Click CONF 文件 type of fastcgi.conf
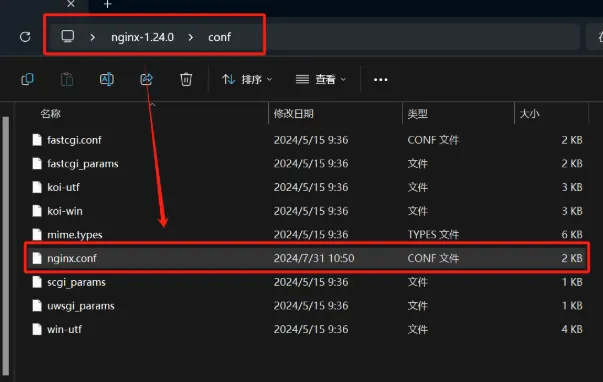This screenshot has width=603, height=382. pyautogui.click(x=433, y=140)
